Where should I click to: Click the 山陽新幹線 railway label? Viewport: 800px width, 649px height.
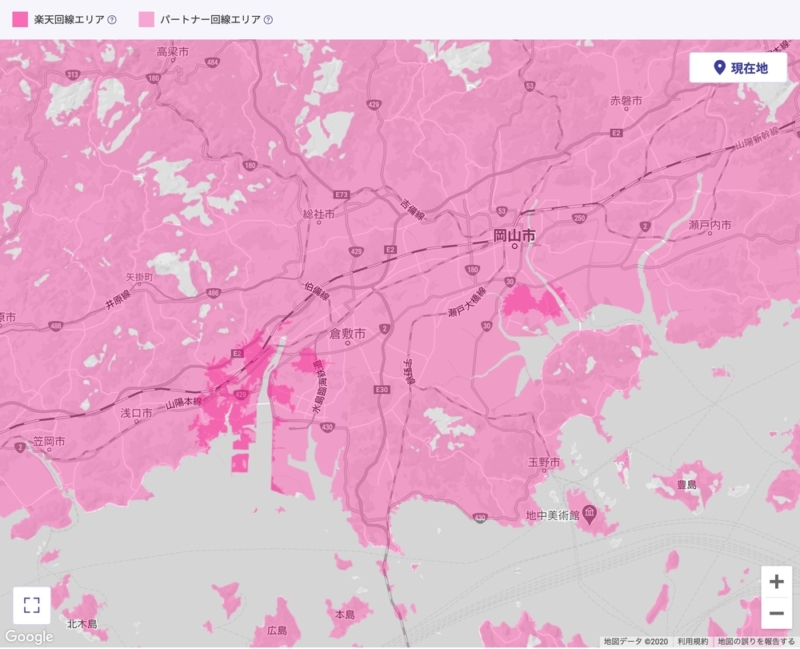[x=757, y=138]
